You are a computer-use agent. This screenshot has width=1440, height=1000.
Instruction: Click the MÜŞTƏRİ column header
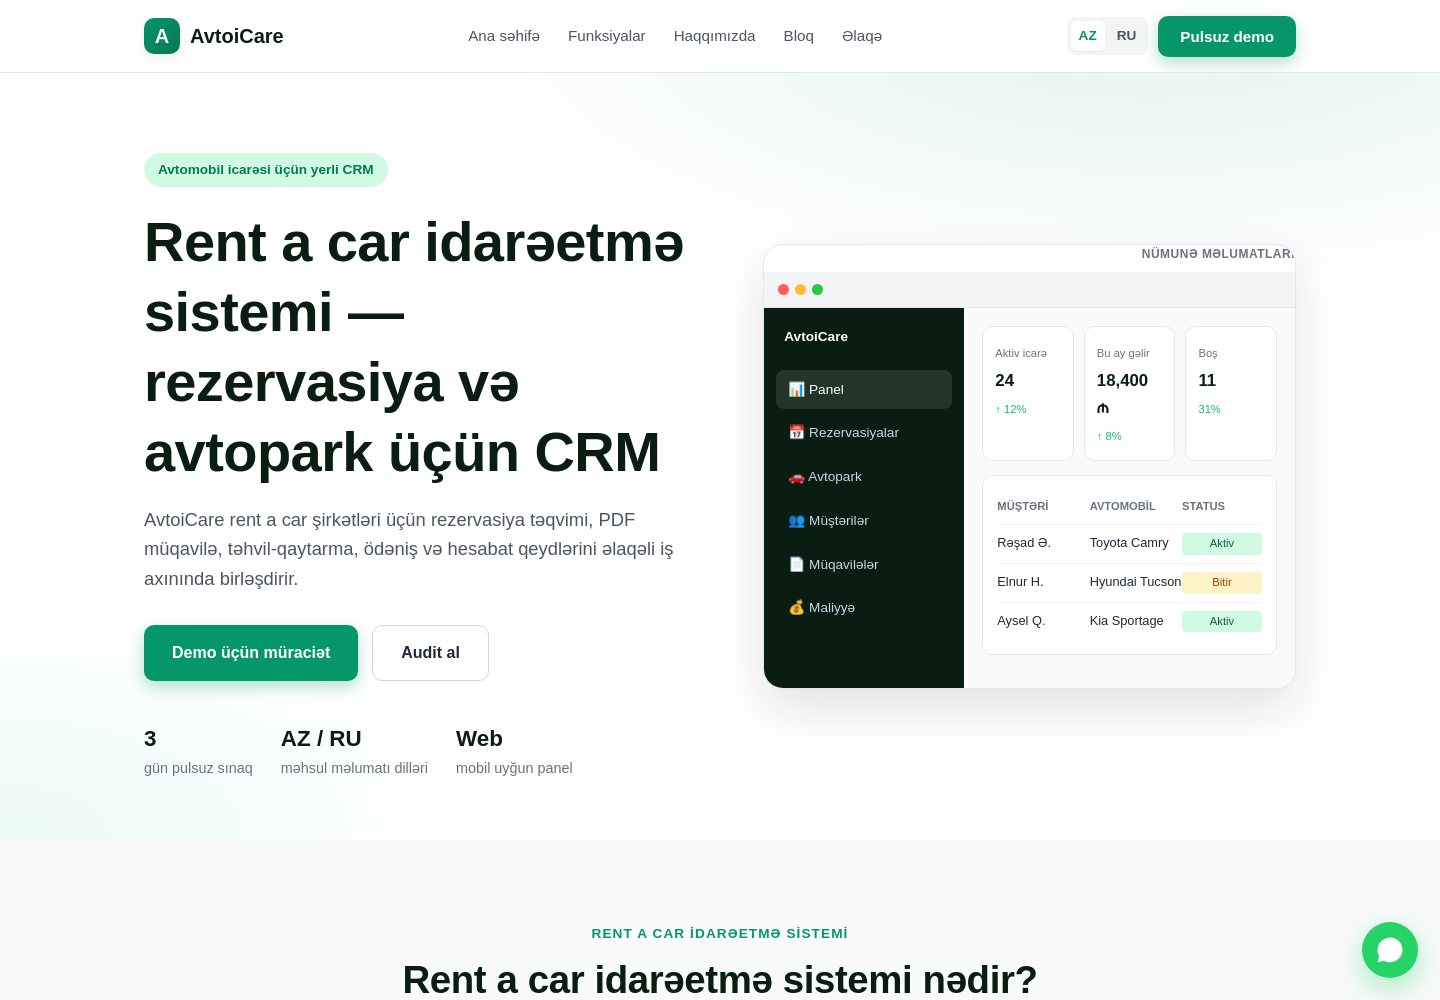[1023, 506]
